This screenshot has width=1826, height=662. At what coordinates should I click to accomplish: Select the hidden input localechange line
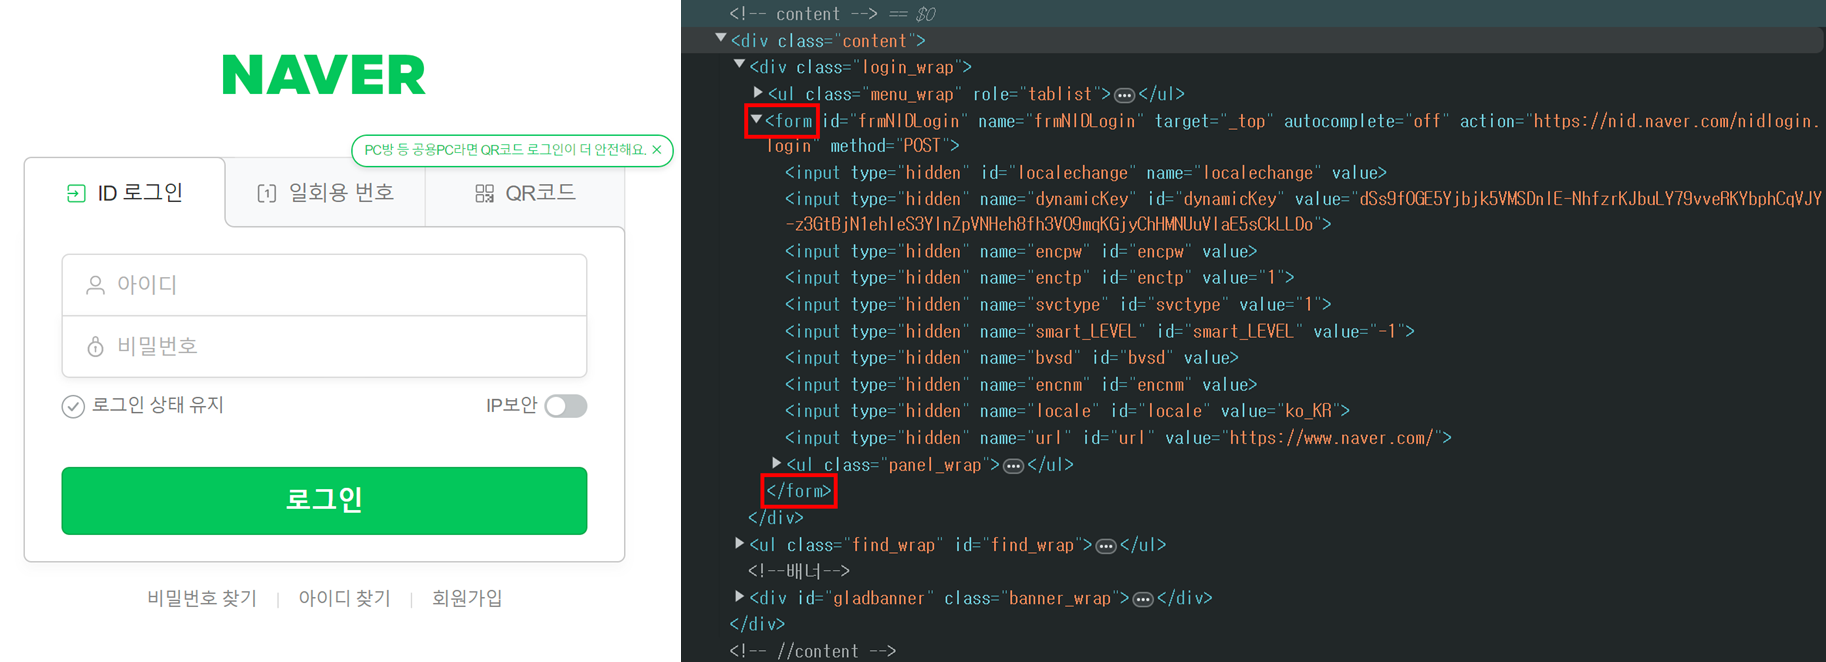tap(1086, 173)
